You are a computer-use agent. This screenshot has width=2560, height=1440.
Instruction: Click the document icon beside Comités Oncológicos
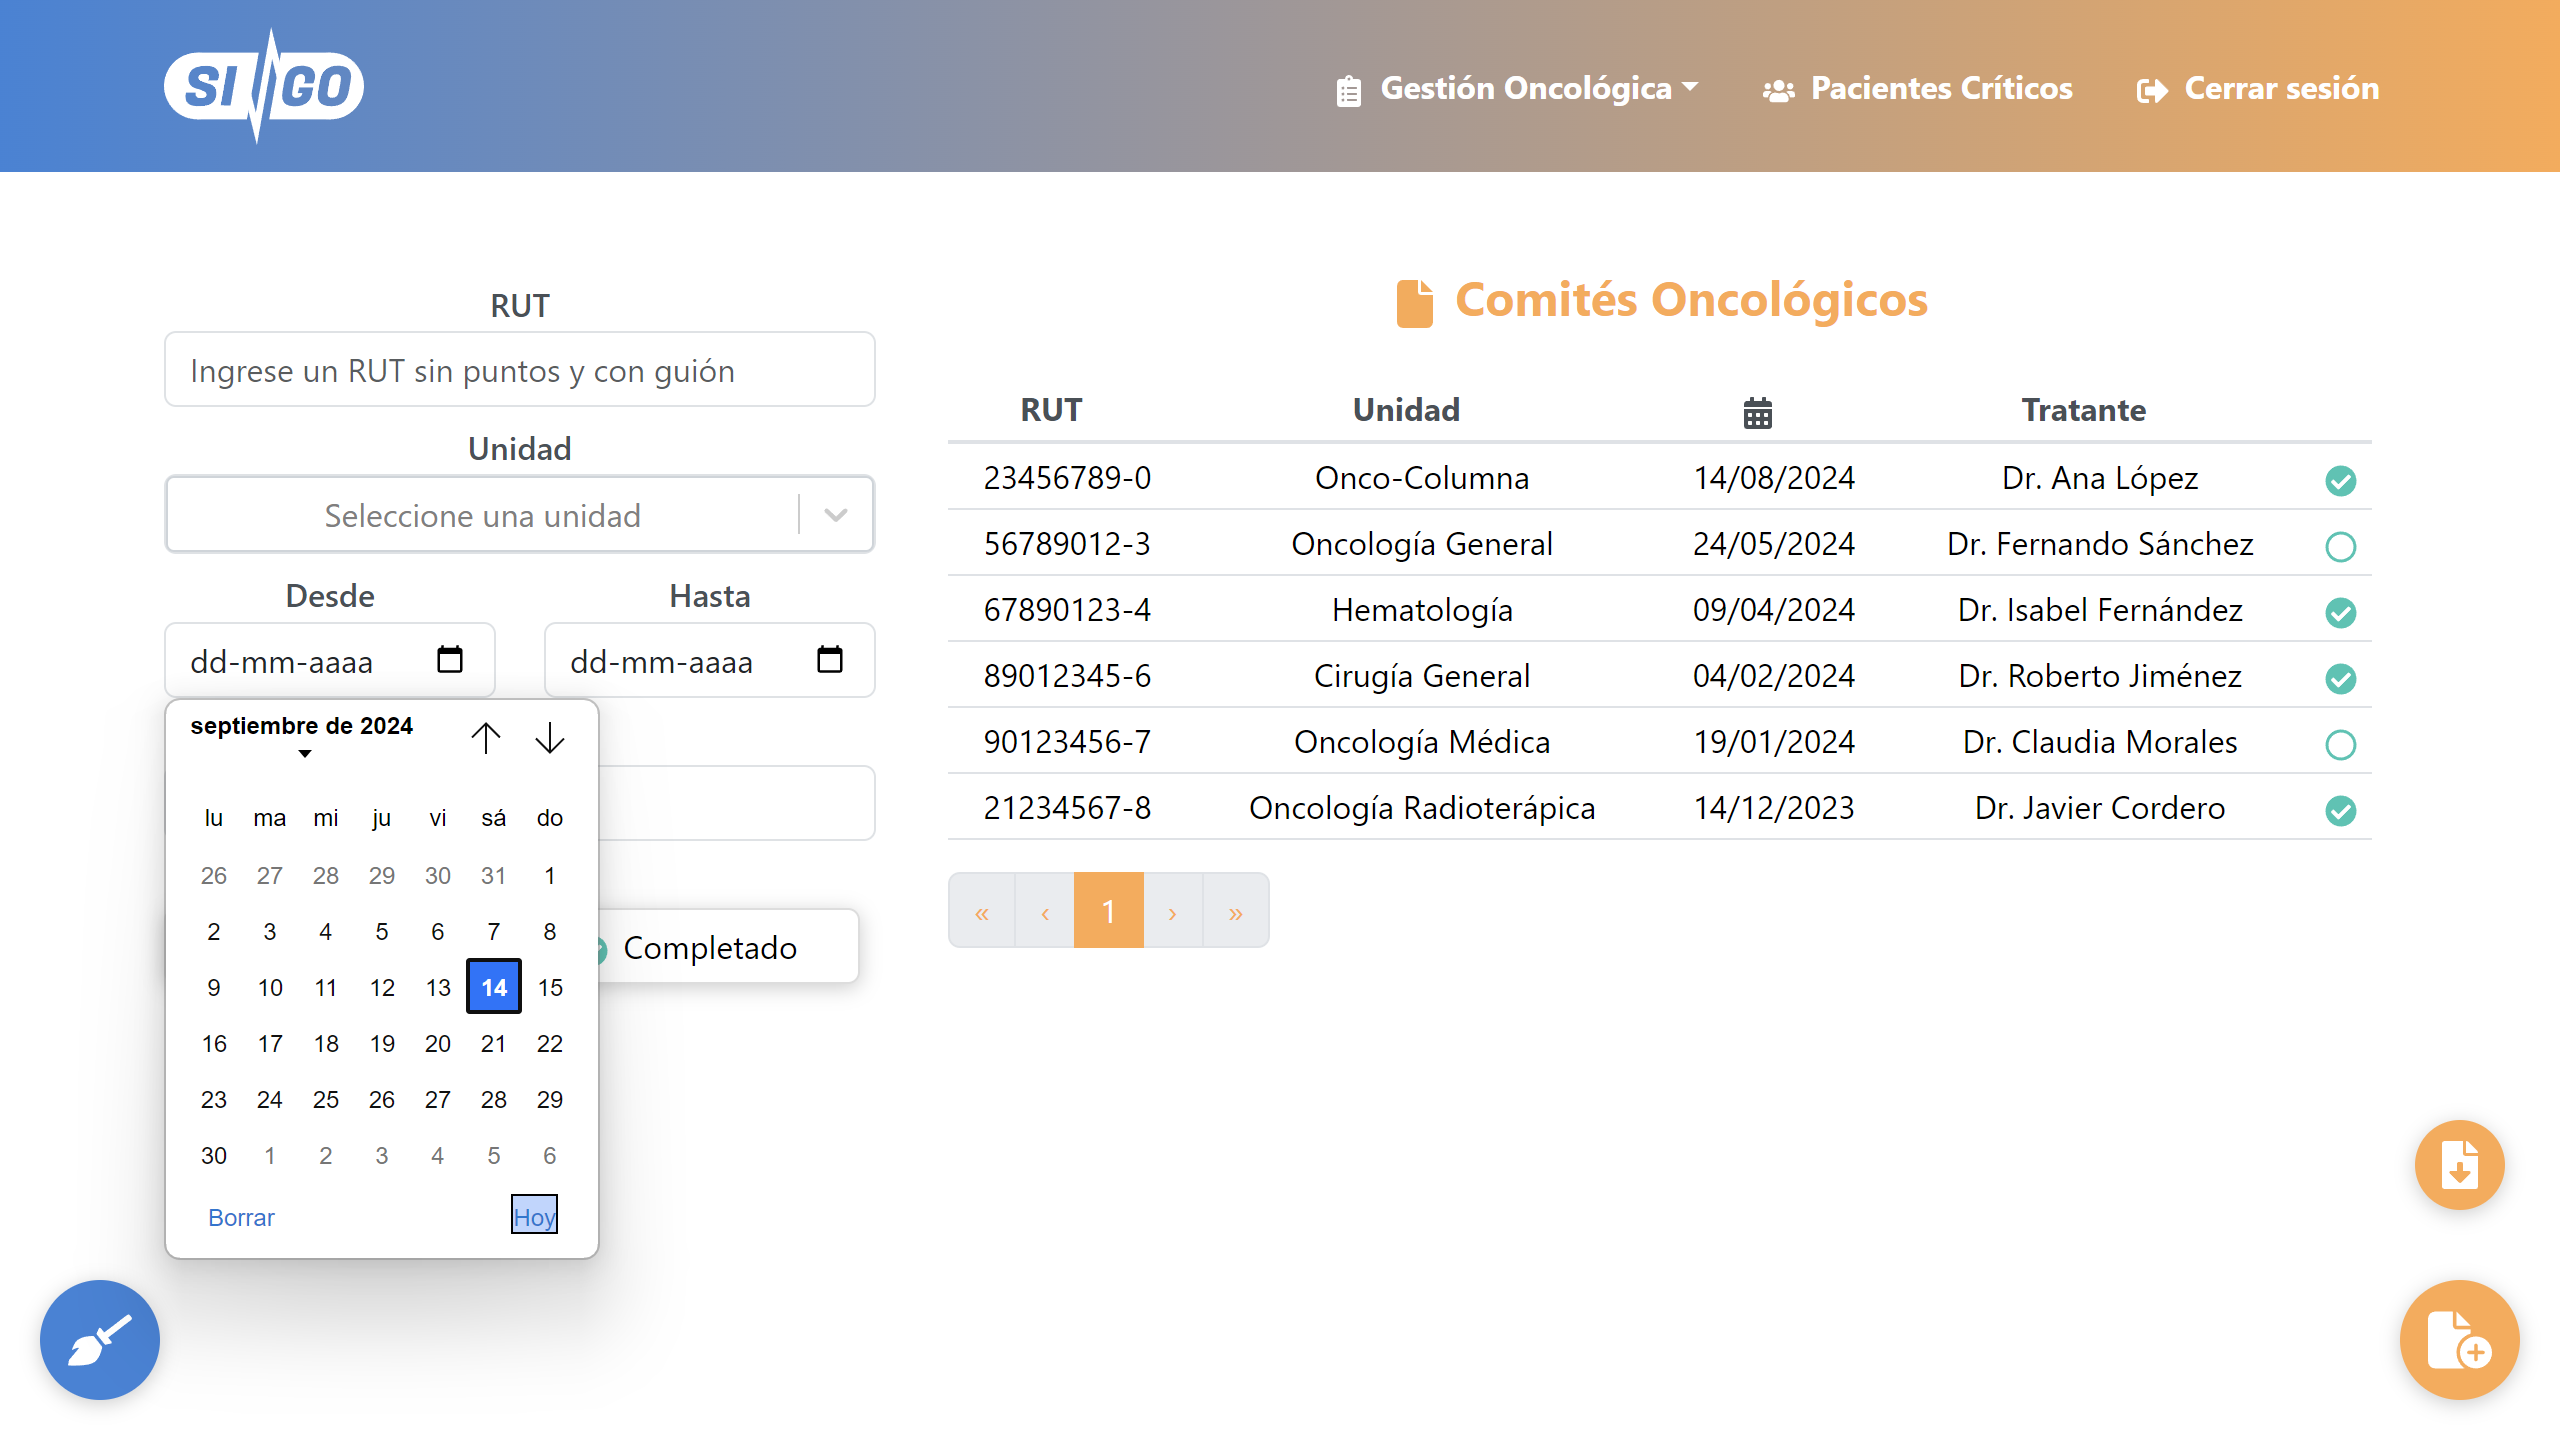click(1414, 303)
